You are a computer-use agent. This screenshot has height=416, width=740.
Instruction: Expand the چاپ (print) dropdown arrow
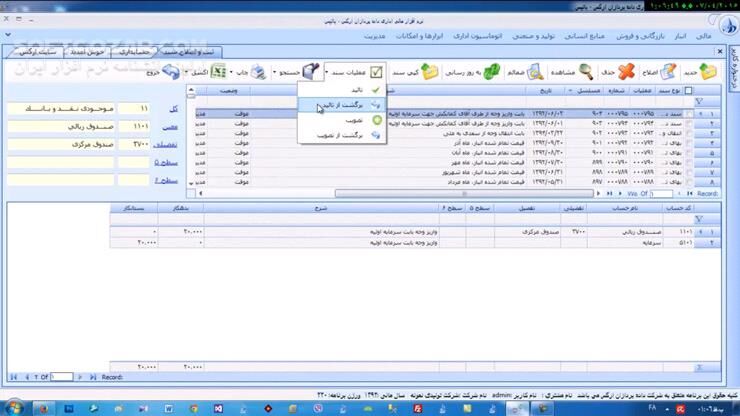click(x=232, y=72)
